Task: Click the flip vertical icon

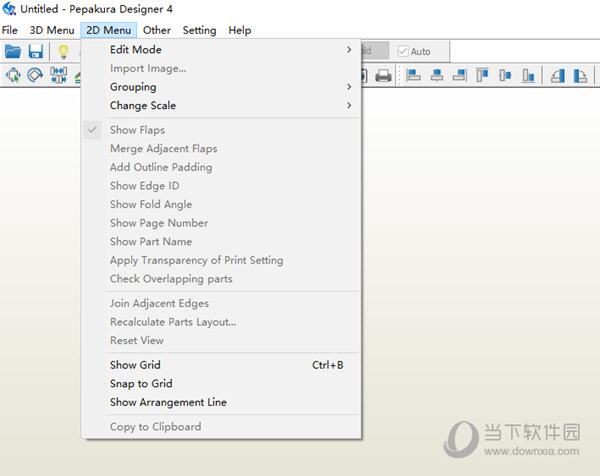Action: click(580, 75)
